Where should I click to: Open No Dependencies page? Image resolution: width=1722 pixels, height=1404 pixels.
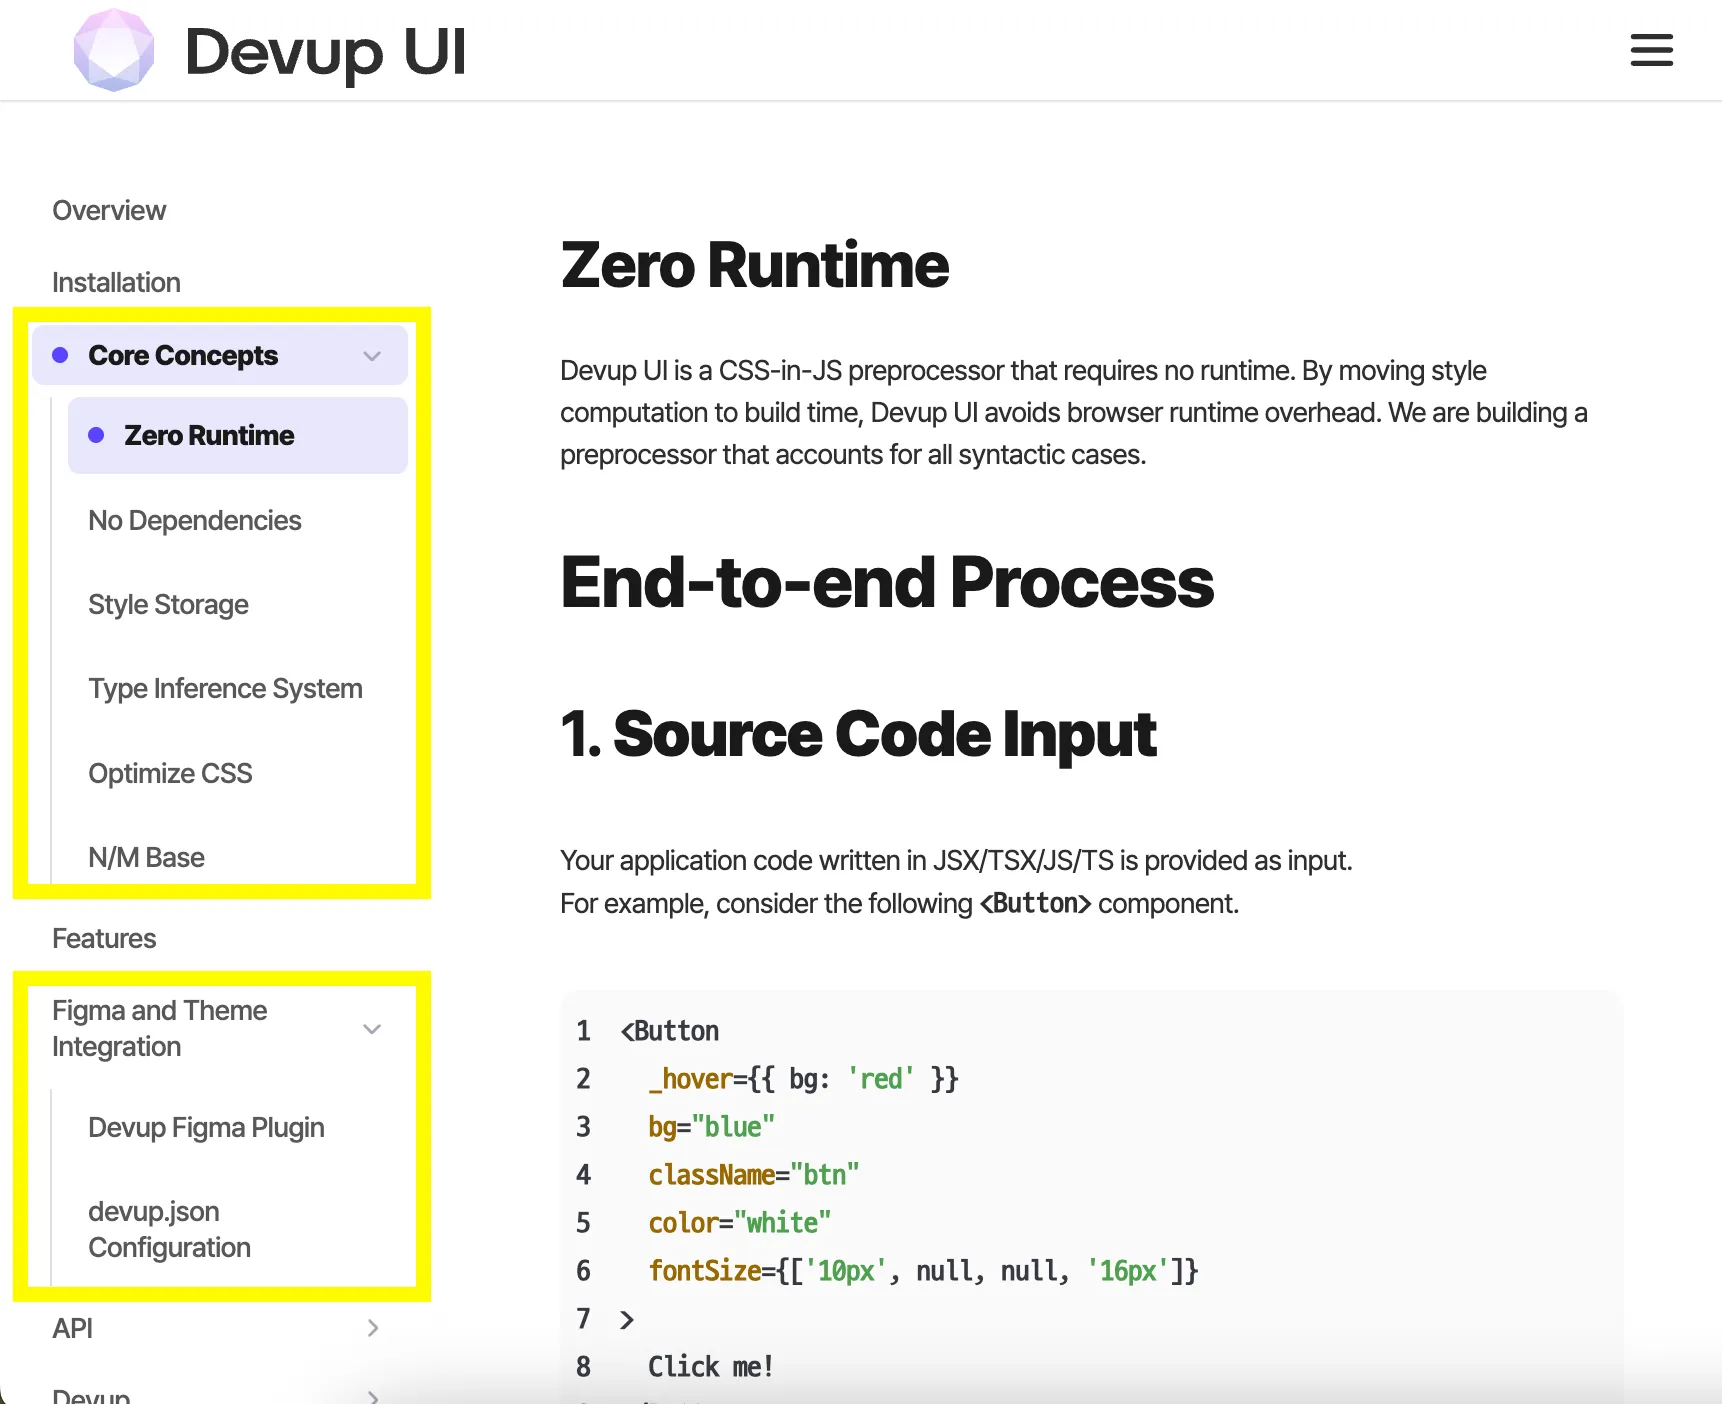point(195,521)
